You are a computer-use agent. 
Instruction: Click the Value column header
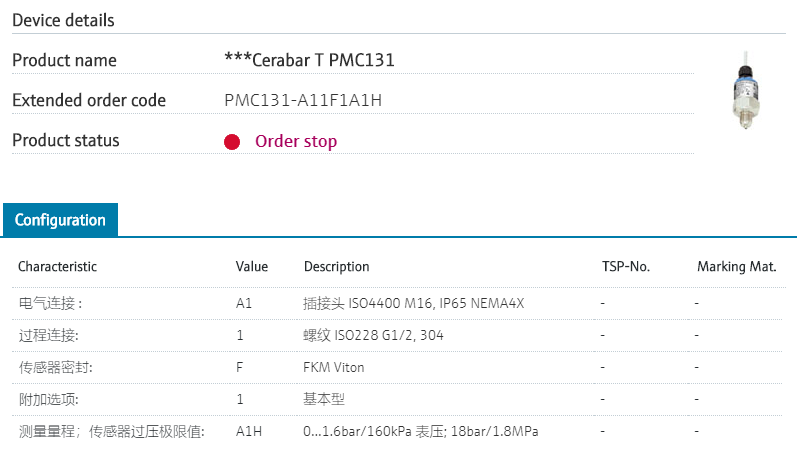click(252, 266)
